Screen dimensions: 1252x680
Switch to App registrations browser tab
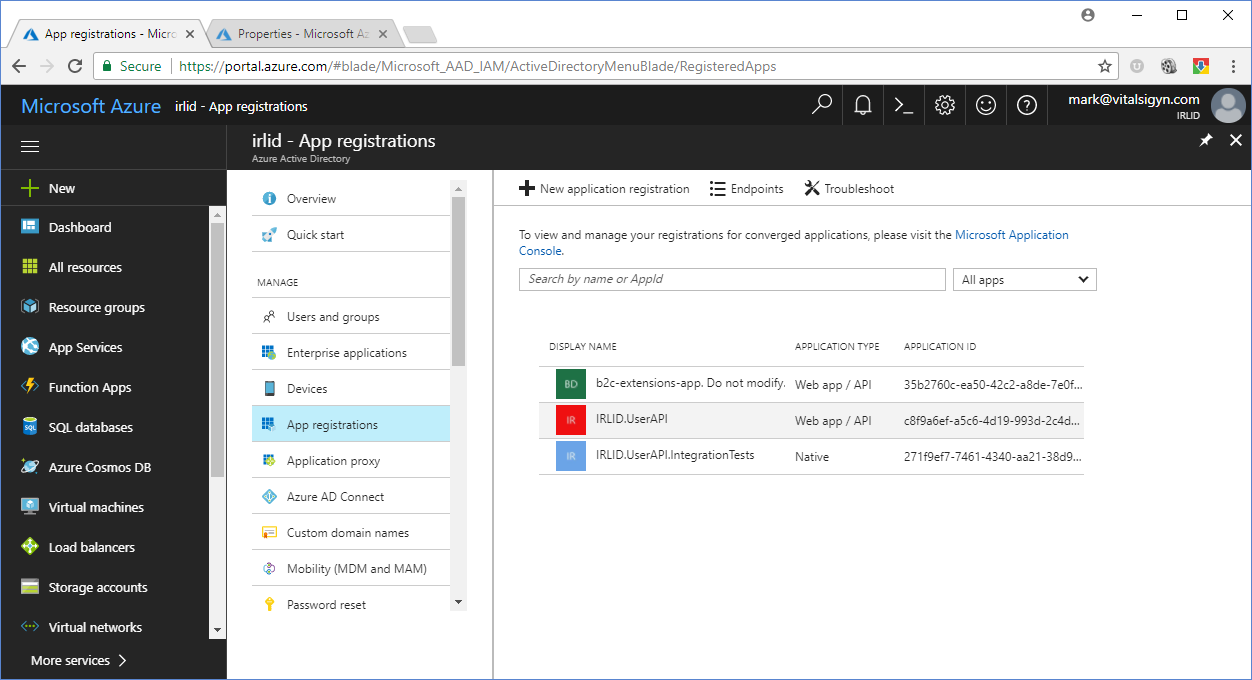point(106,34)
